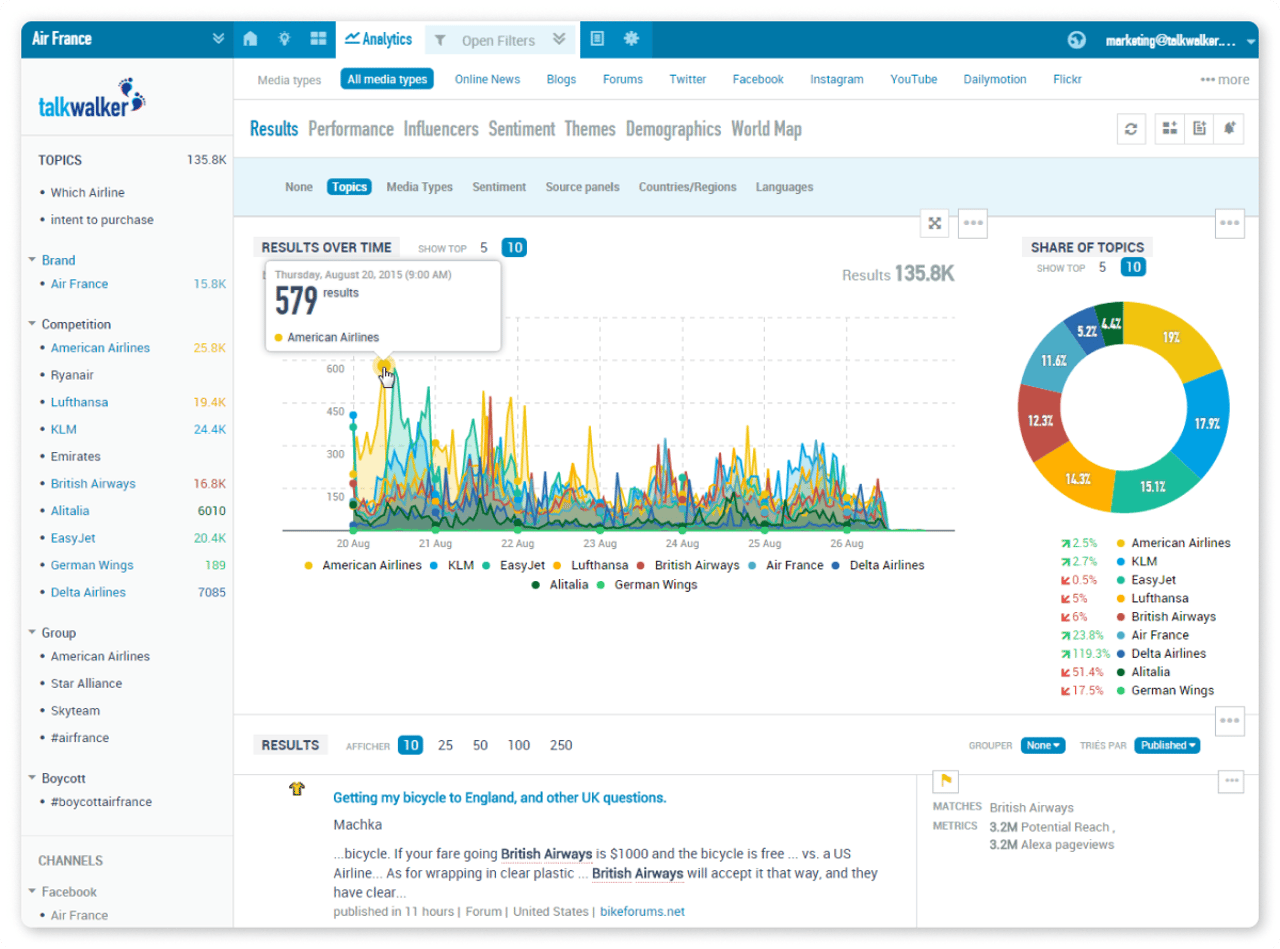1280x949 pixels.
Task: Click the refresh icon near Results tabs
Action: tap(1131, 128)
